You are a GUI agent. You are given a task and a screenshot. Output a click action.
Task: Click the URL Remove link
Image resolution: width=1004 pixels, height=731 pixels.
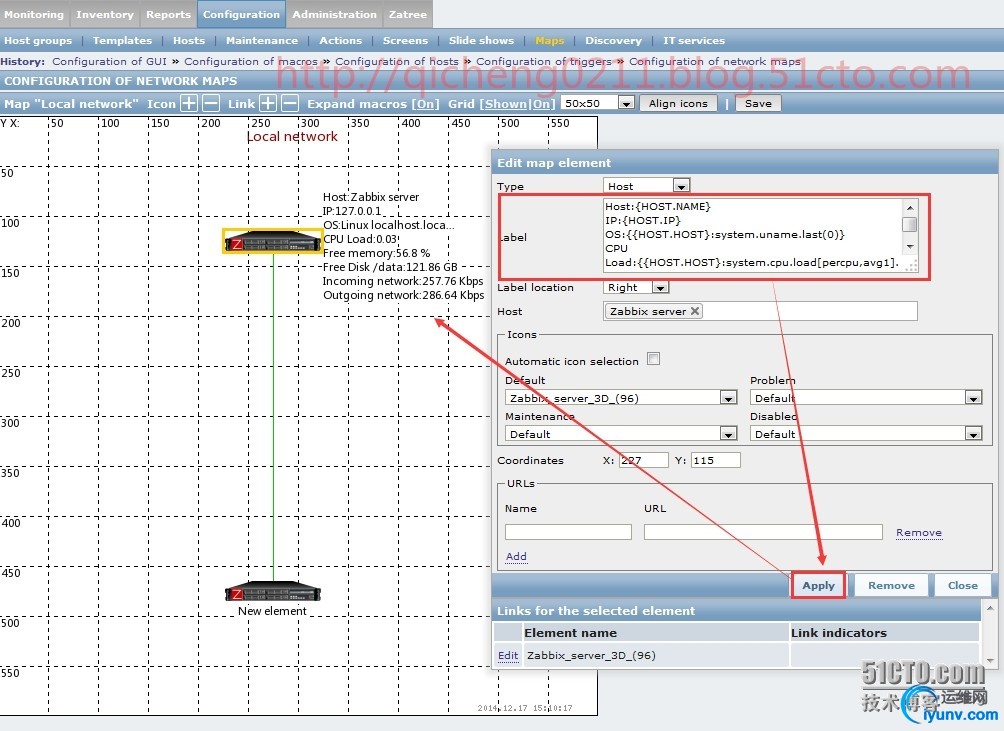[919, 533]
